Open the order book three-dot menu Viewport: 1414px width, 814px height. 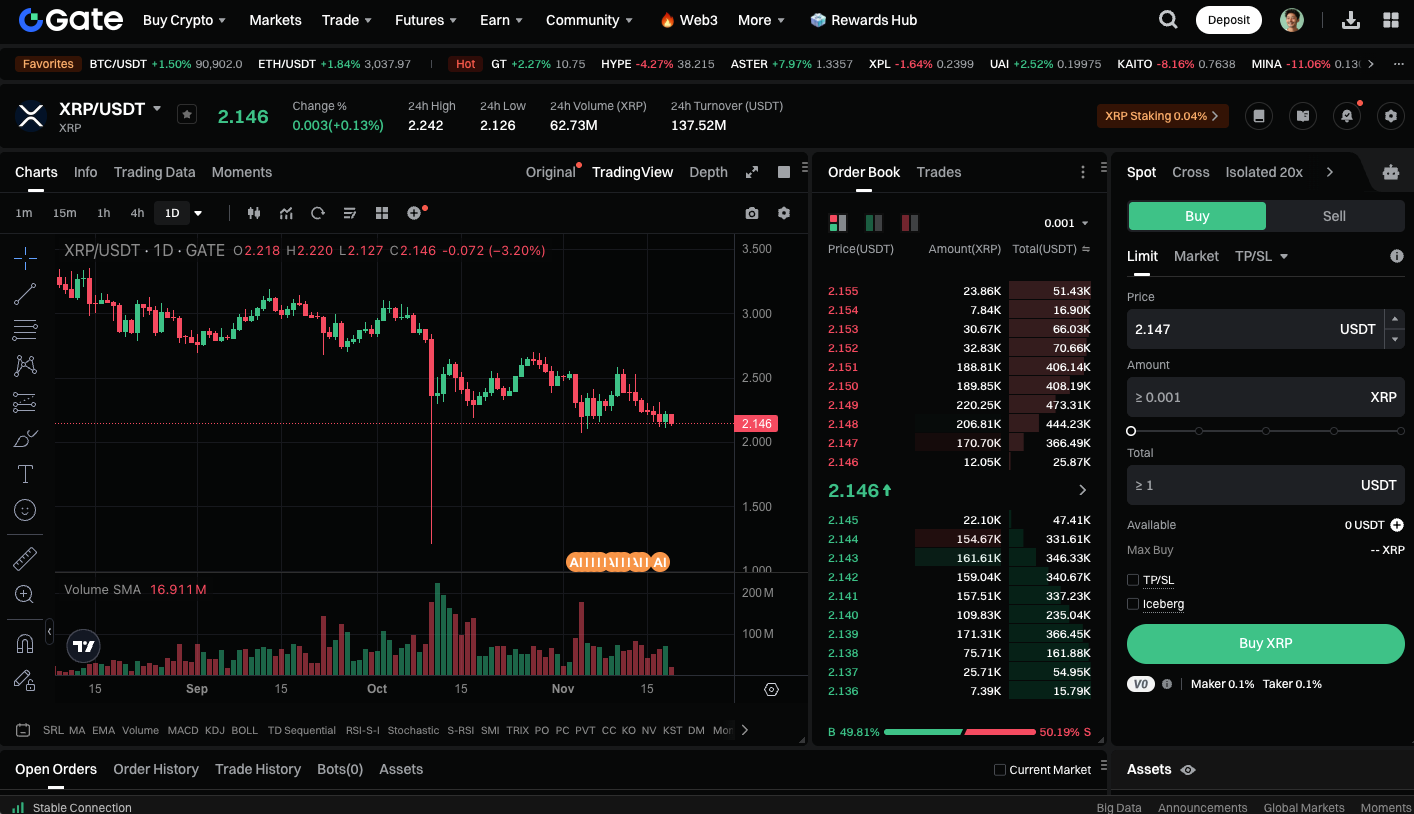pyautogui.click(x=1083, y=172)
